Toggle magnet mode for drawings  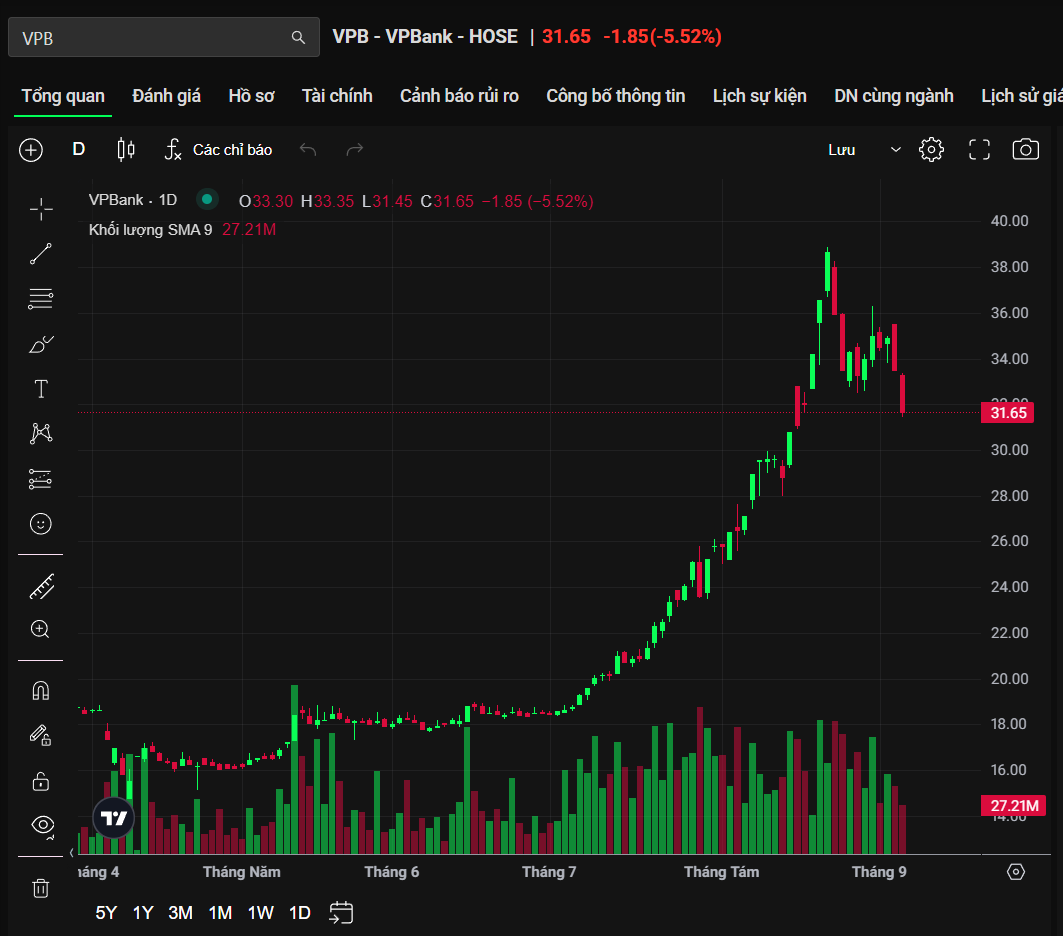pyautogui.click(x=41, y=691)
